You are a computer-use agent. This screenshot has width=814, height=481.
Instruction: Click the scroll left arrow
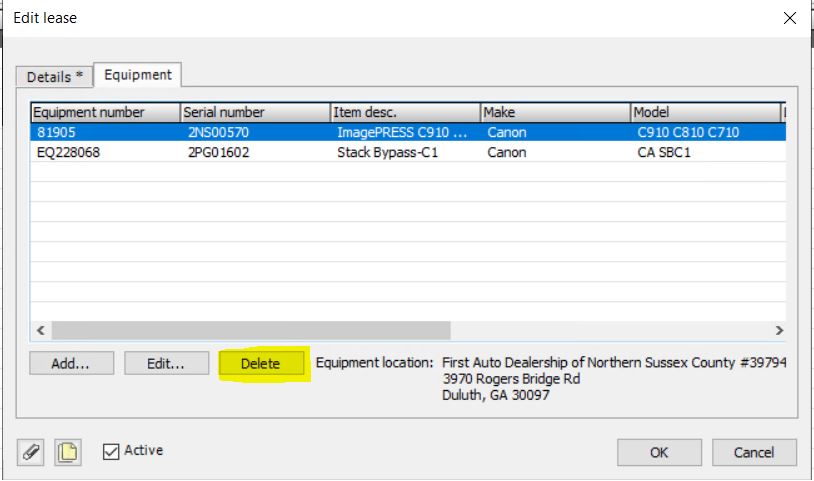pyautogui.click(x=40, y=331)
